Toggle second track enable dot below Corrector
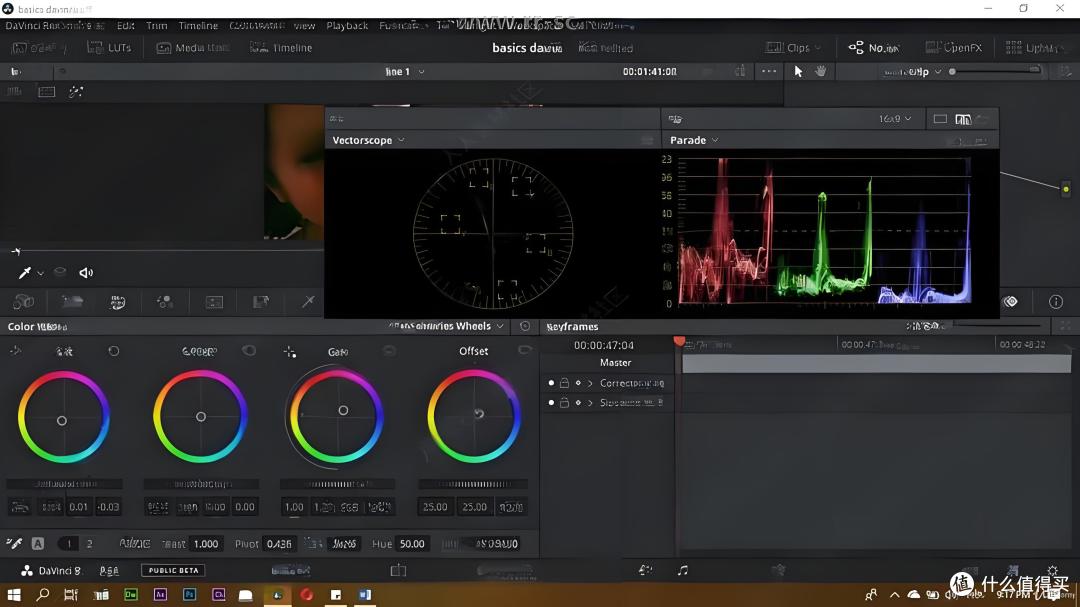Viewport: 1080px width, 607px height. (x=551, y=402)
